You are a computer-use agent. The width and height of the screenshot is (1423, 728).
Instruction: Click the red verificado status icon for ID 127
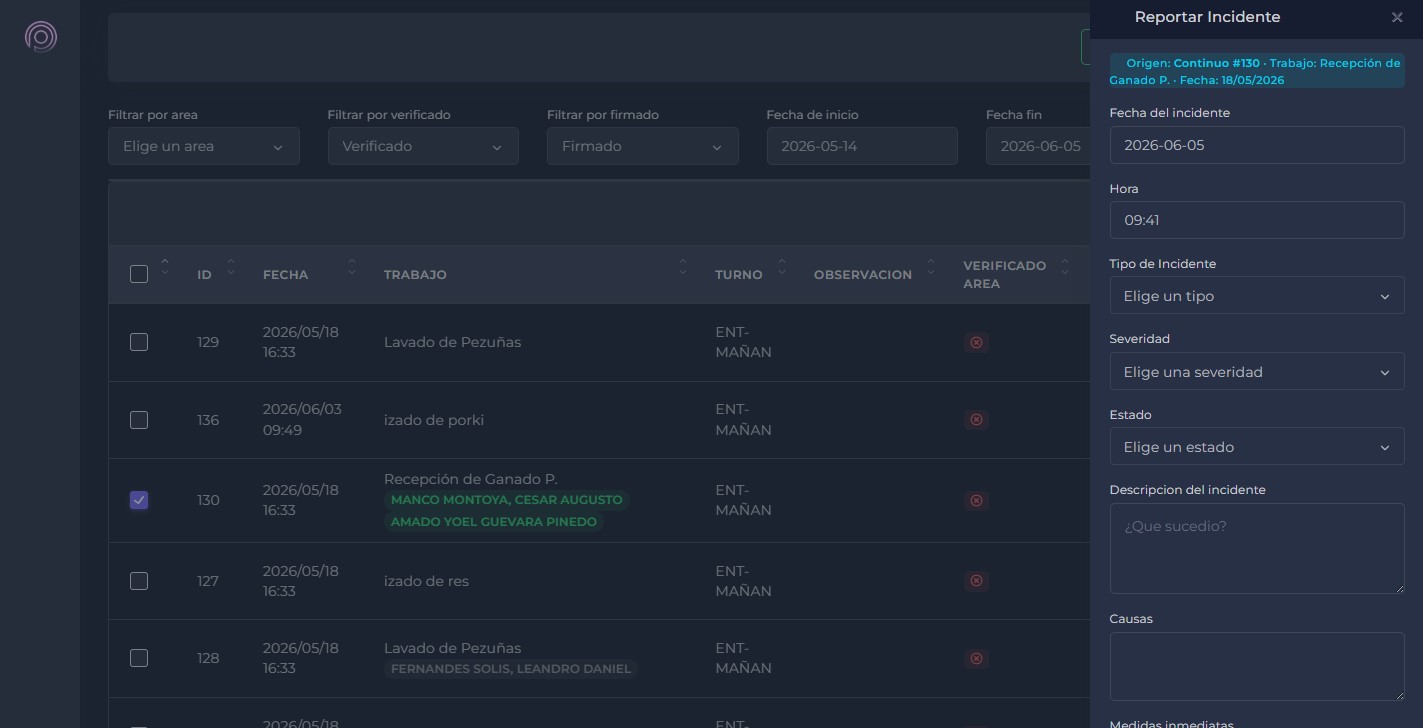[977, 581]
